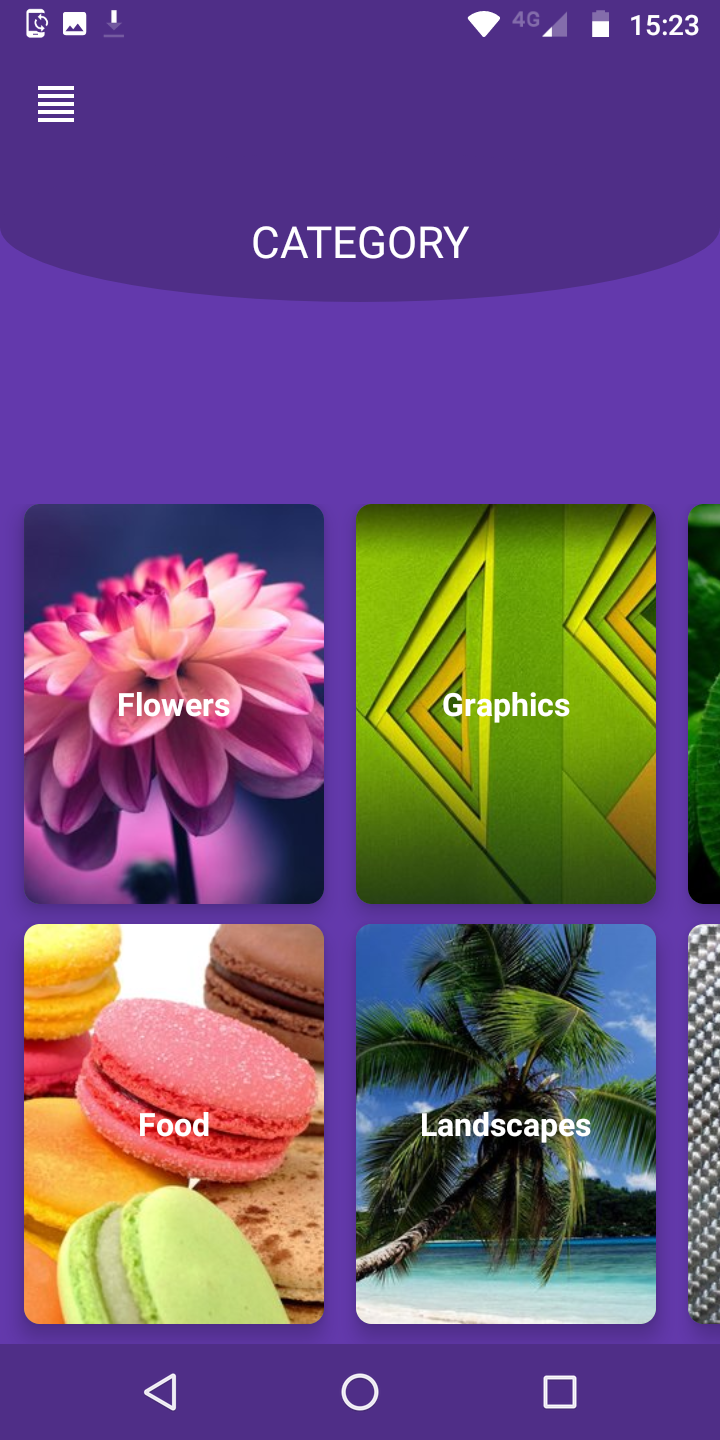This screenshot has width=720, height=1440.
Task: Tap the download notification icon in status bar
Action: (x=114, y=24)
